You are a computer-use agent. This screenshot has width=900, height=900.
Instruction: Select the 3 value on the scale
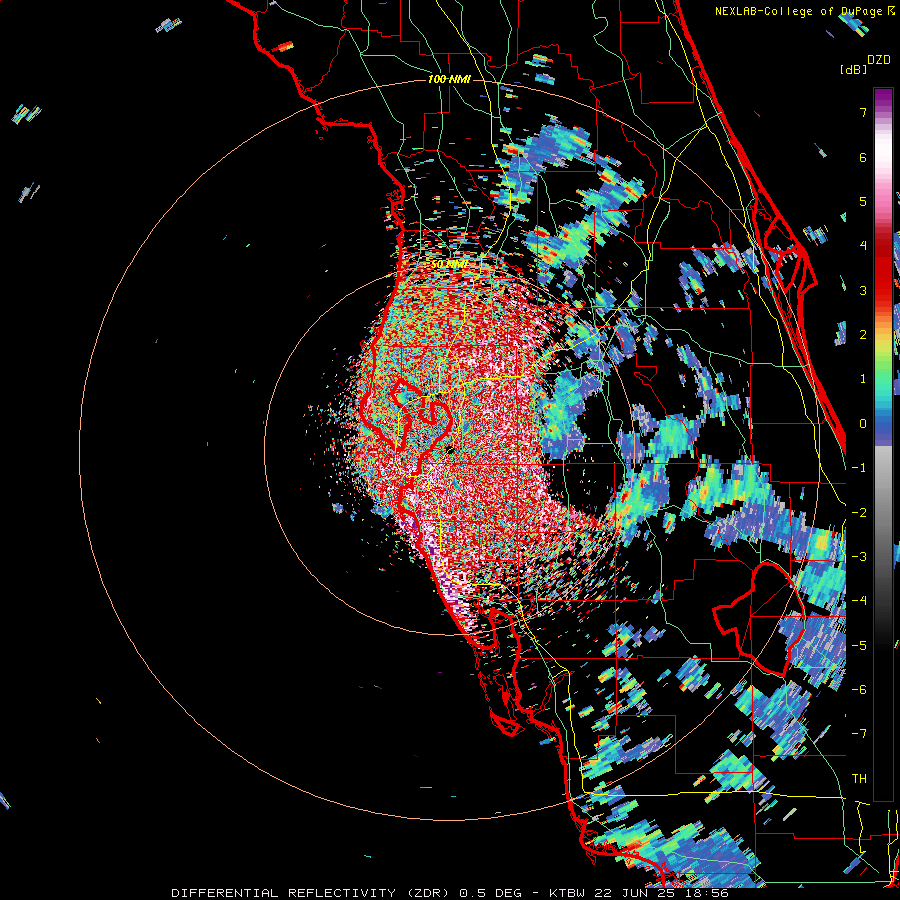[x=863, y=290]
